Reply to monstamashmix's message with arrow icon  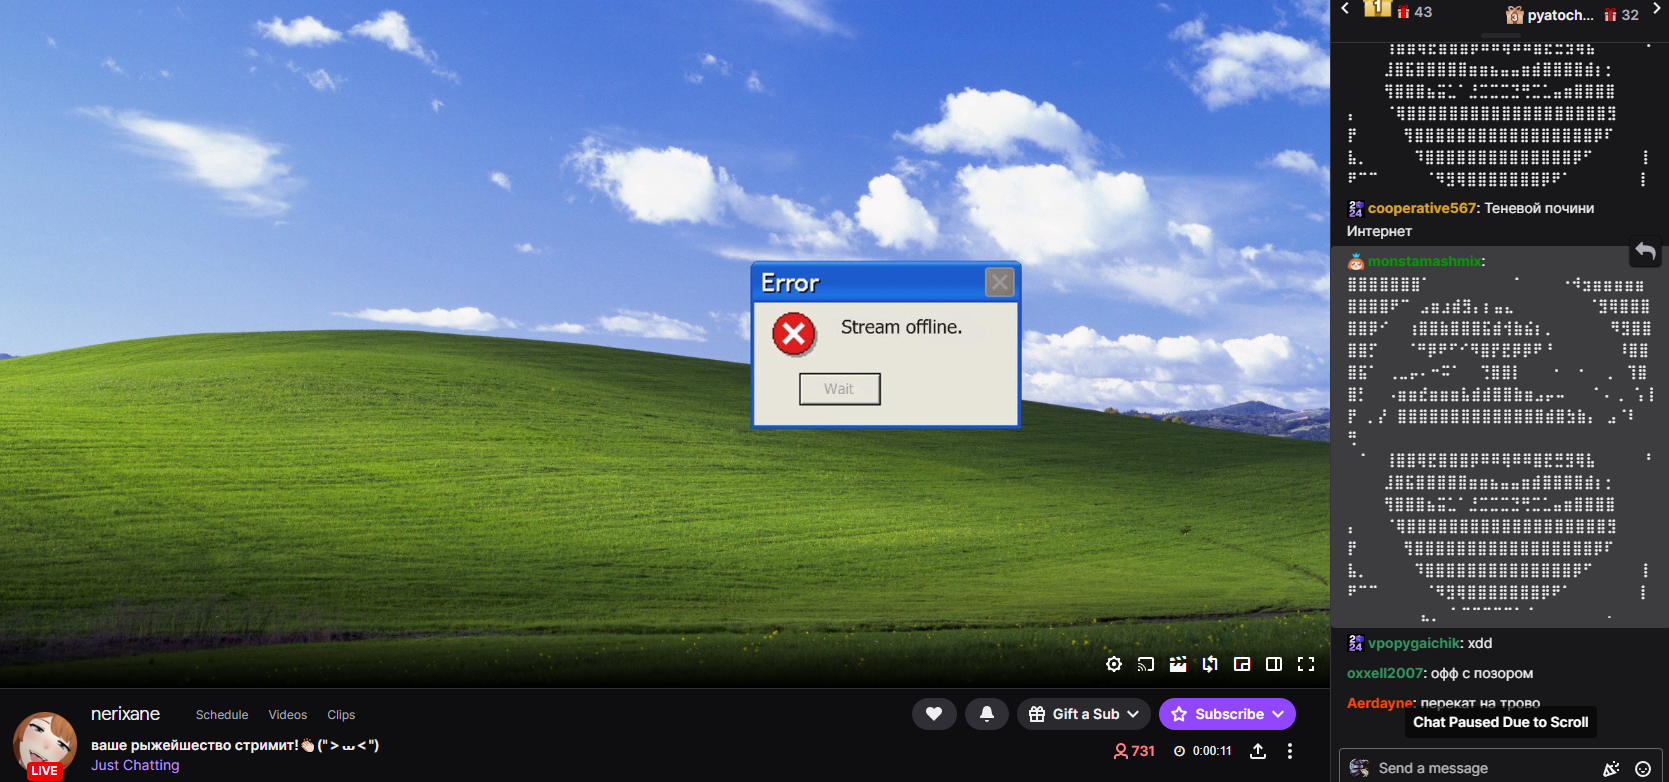click(x=1645, y=251)
